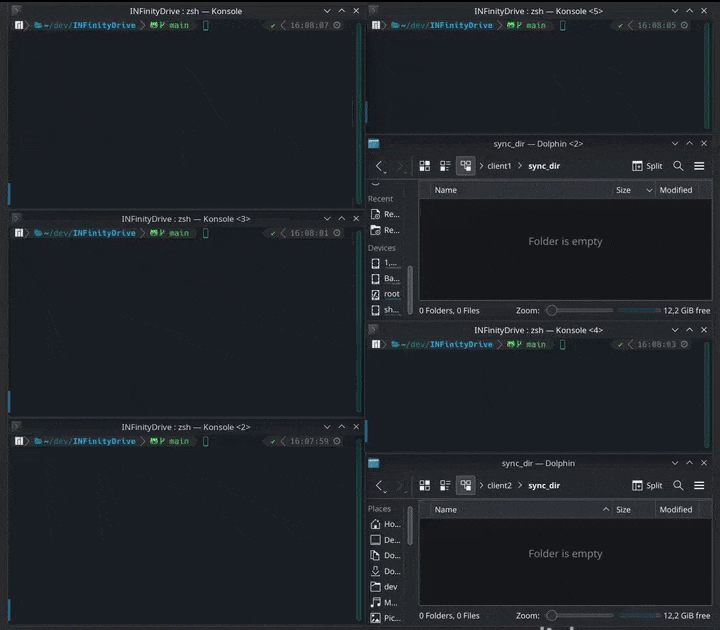Minimize the Dolphin <2> window
Screen dimensions: 720x630
(x=675, y=143)
